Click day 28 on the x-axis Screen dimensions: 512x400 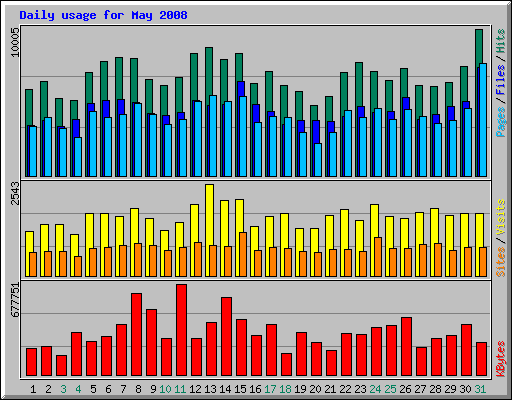coord(435,389)
